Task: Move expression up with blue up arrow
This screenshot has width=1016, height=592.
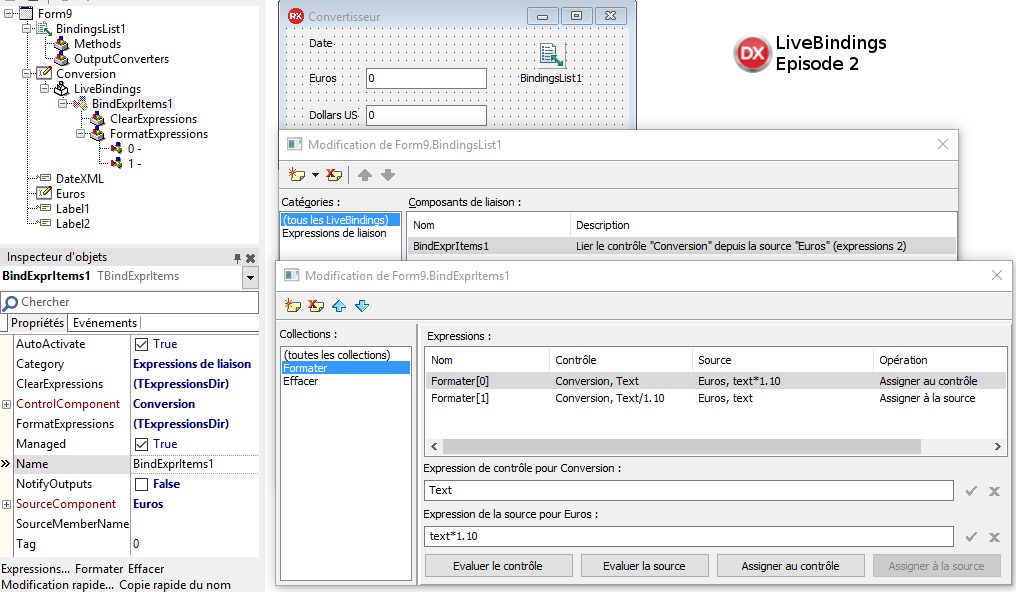Action: click(x=339, y=305)
